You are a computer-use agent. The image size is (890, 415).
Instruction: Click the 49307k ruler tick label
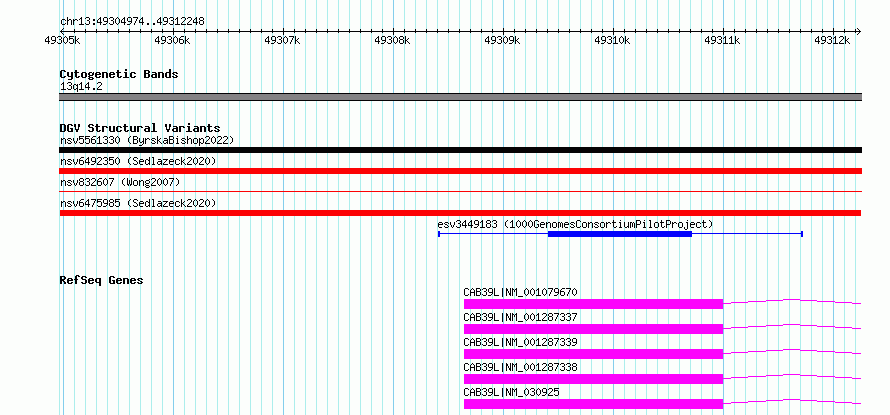(283, 41)
